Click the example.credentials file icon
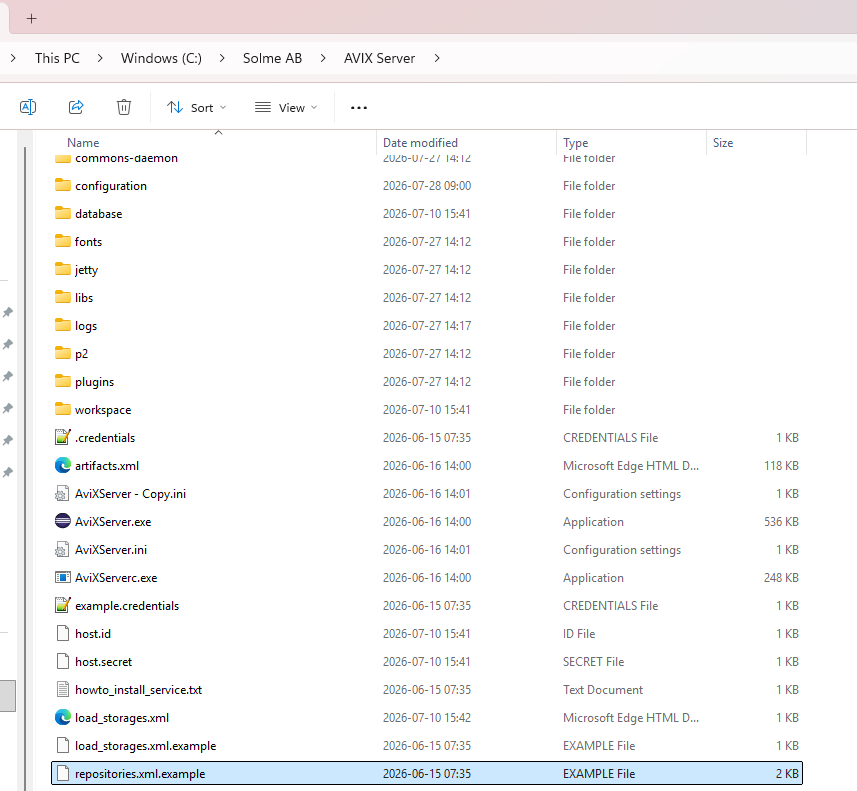 tap(63, 605)
